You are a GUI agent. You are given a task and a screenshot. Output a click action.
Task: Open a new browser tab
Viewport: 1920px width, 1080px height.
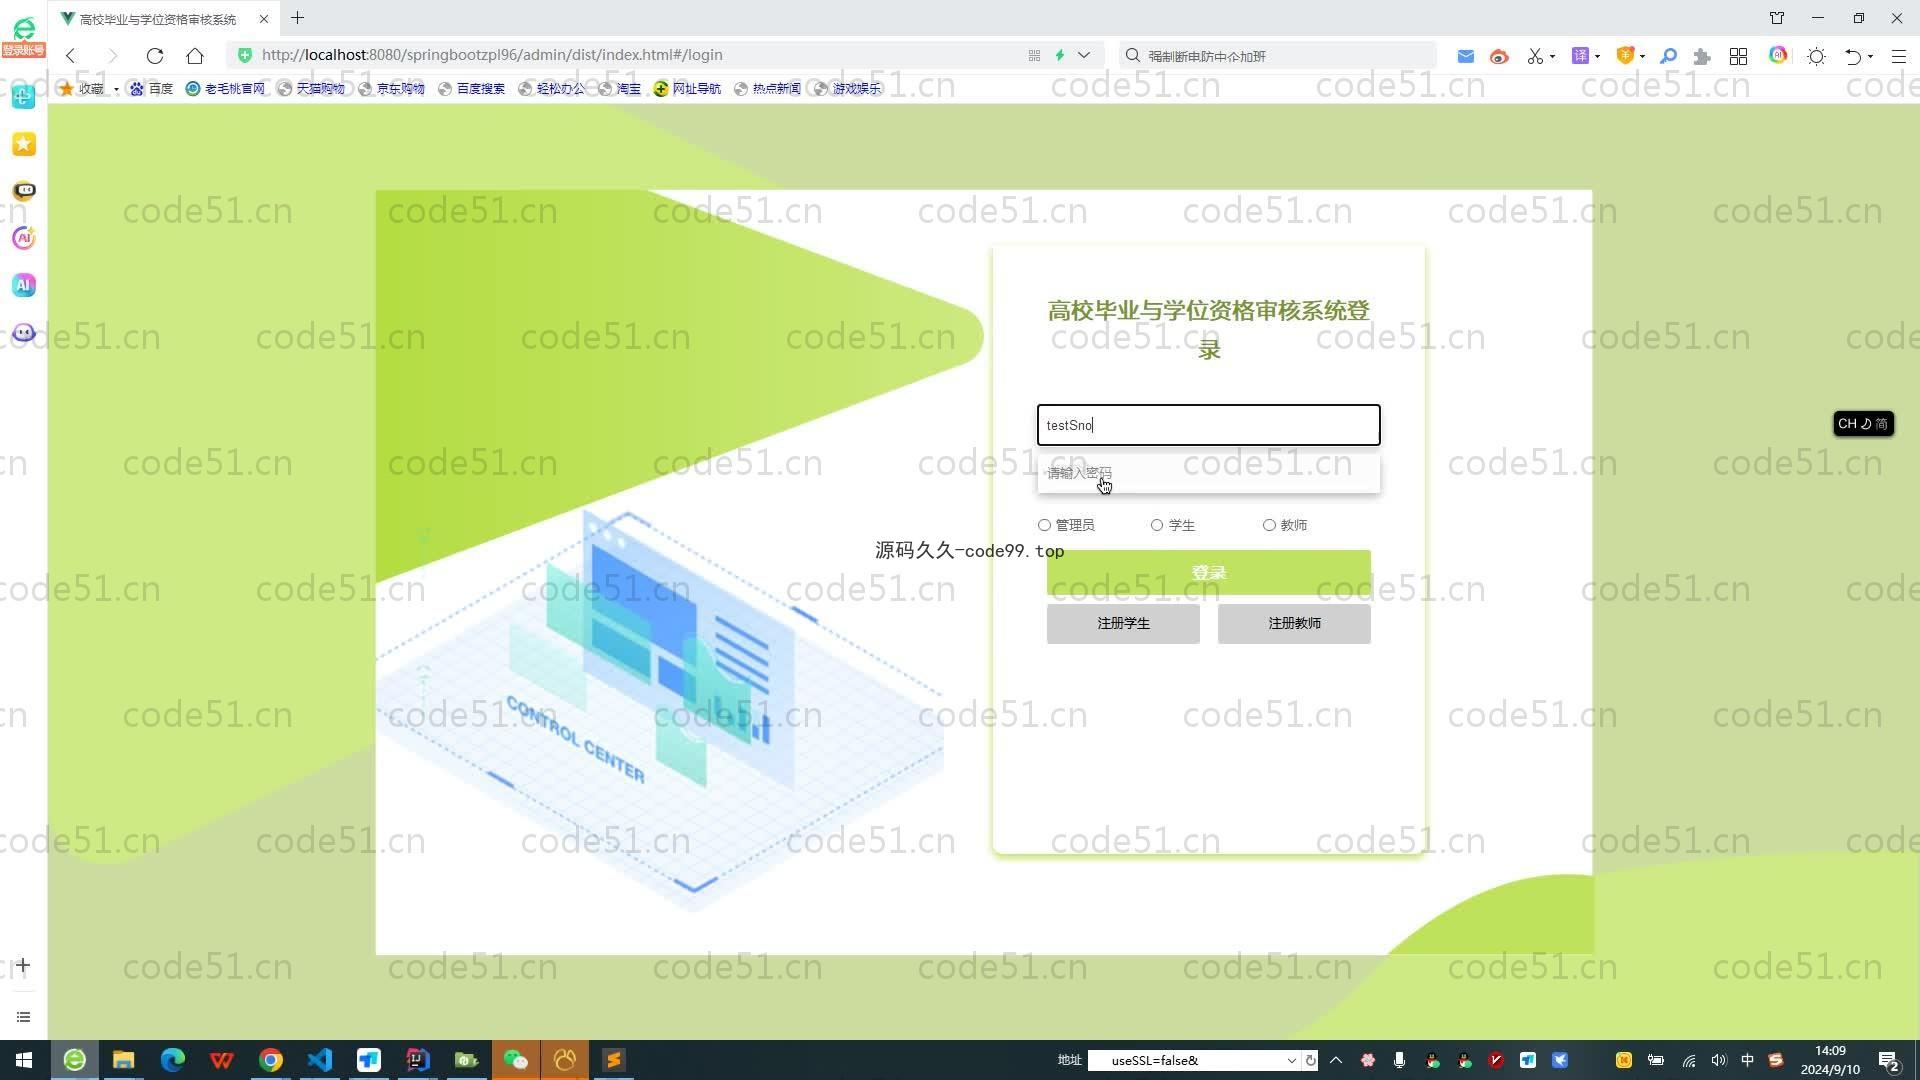point(298,18)
